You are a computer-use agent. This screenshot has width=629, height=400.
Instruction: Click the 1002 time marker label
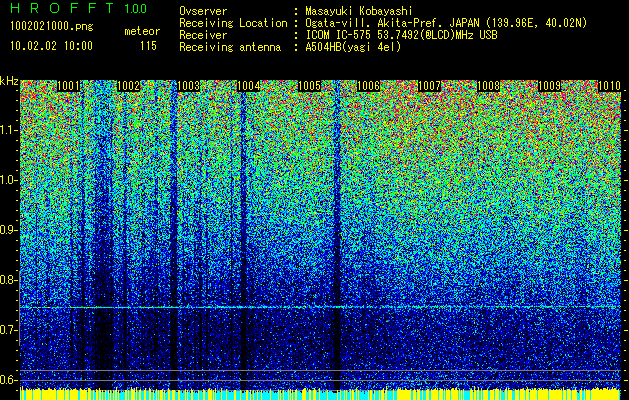128,86
